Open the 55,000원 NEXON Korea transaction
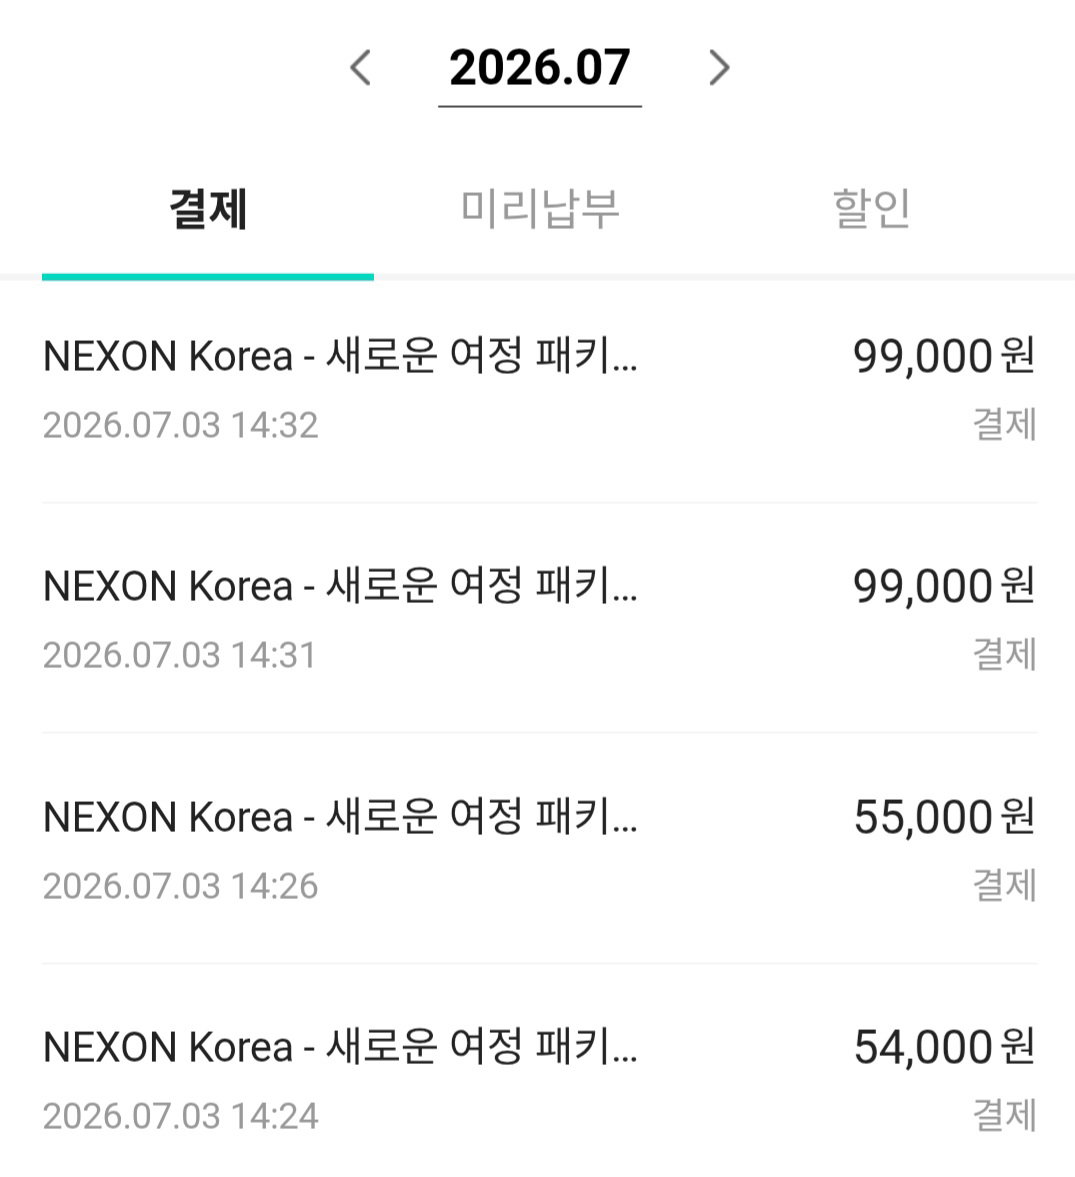 tap(540, 849)
